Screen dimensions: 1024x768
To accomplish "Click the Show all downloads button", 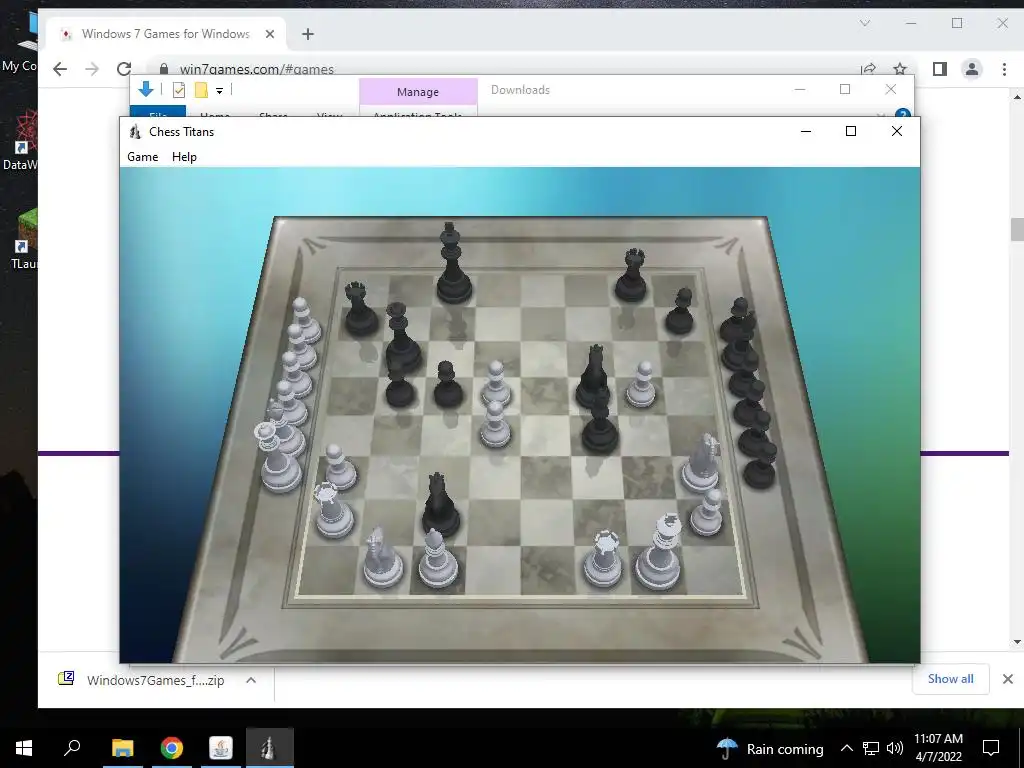I will pos(950,679).
